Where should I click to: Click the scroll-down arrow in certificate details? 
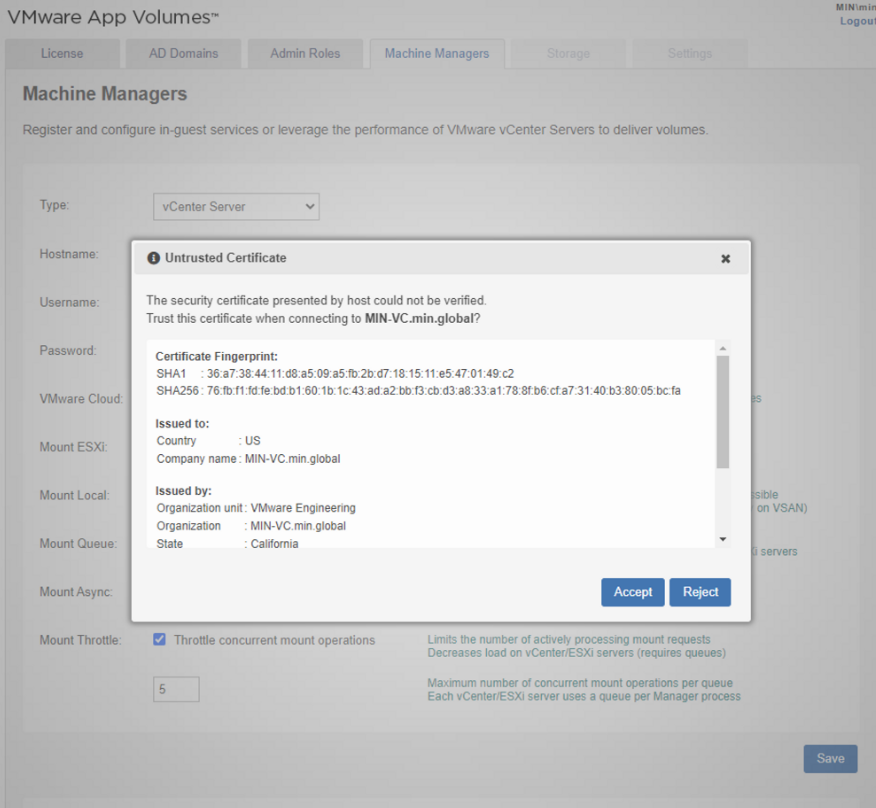coord(723,539)
